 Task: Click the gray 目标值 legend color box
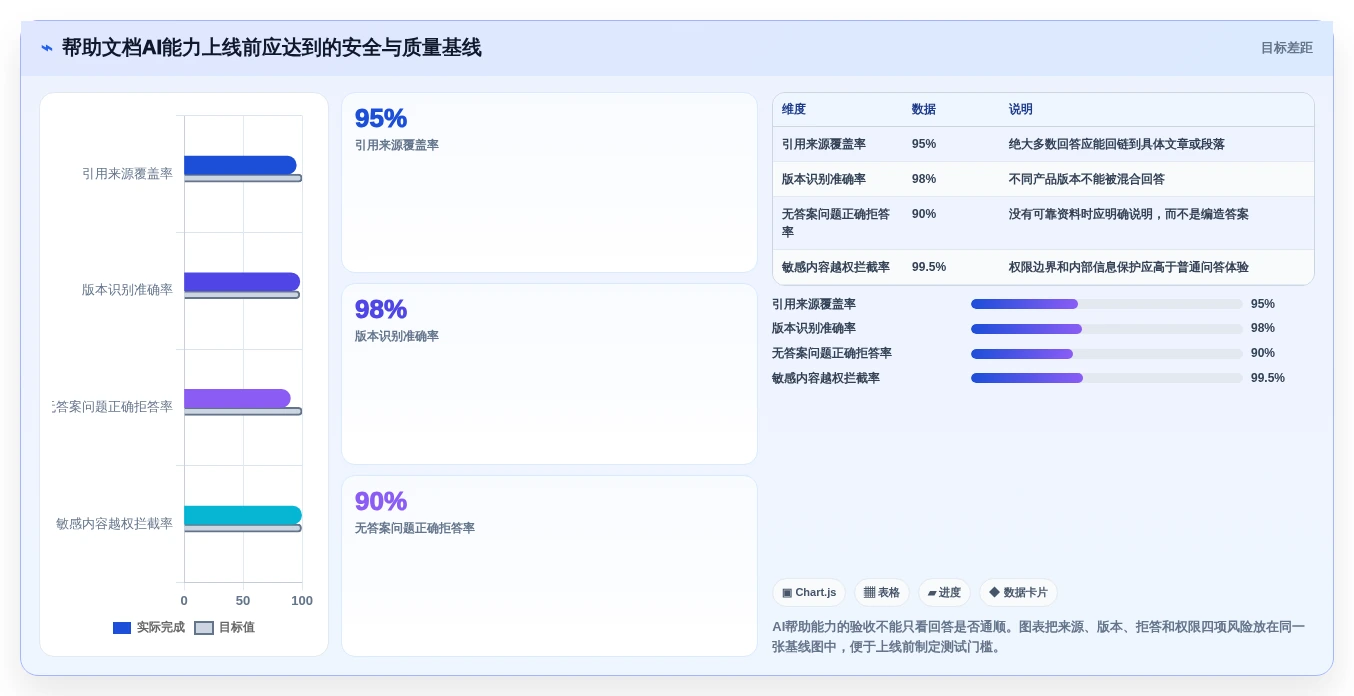point(204,628)
